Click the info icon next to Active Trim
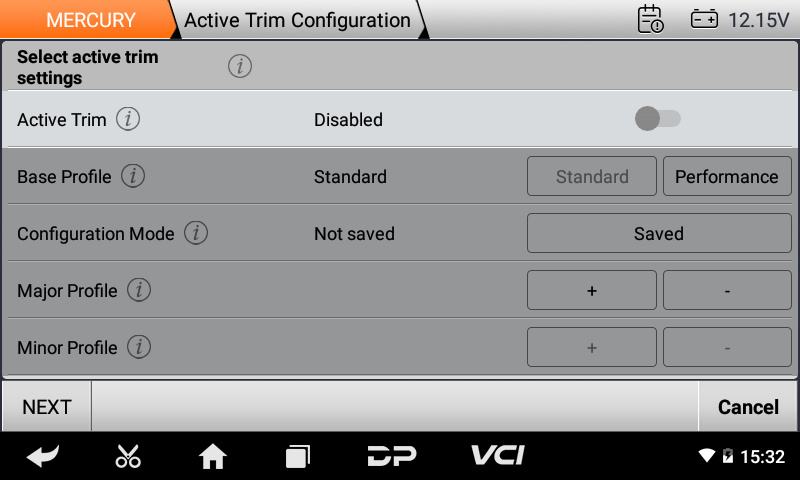Image resolution: width=800 pixels, height=480 pixels. click(128, 119)
